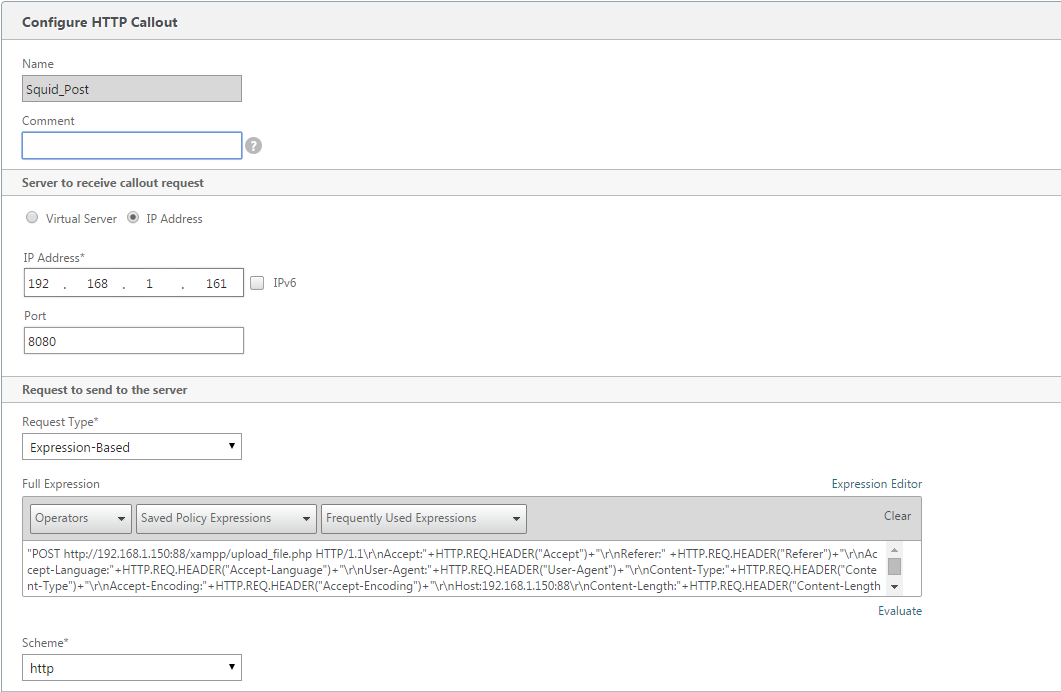Click Clear to empty the expression
1061x692 pixels.
tap(897, 516)
